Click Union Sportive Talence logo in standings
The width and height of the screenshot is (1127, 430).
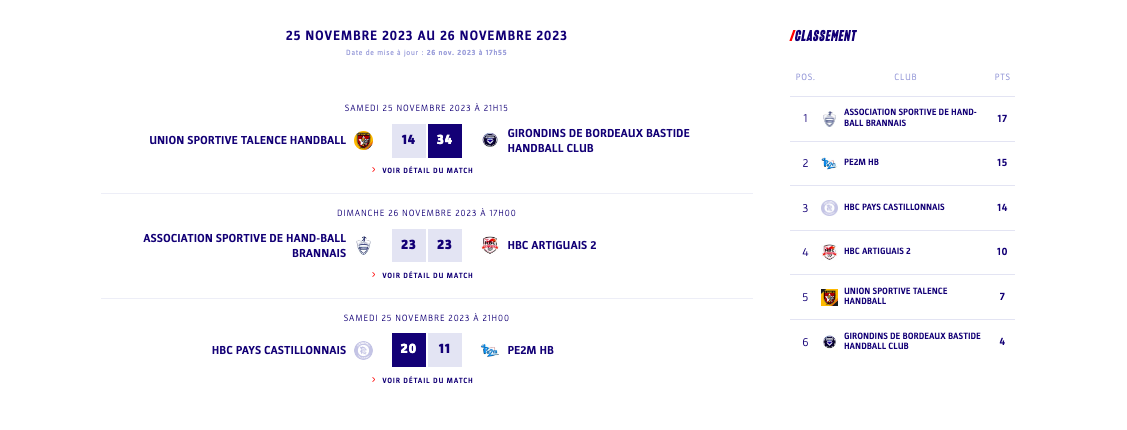pyautogui.click(x=829, y=297)
